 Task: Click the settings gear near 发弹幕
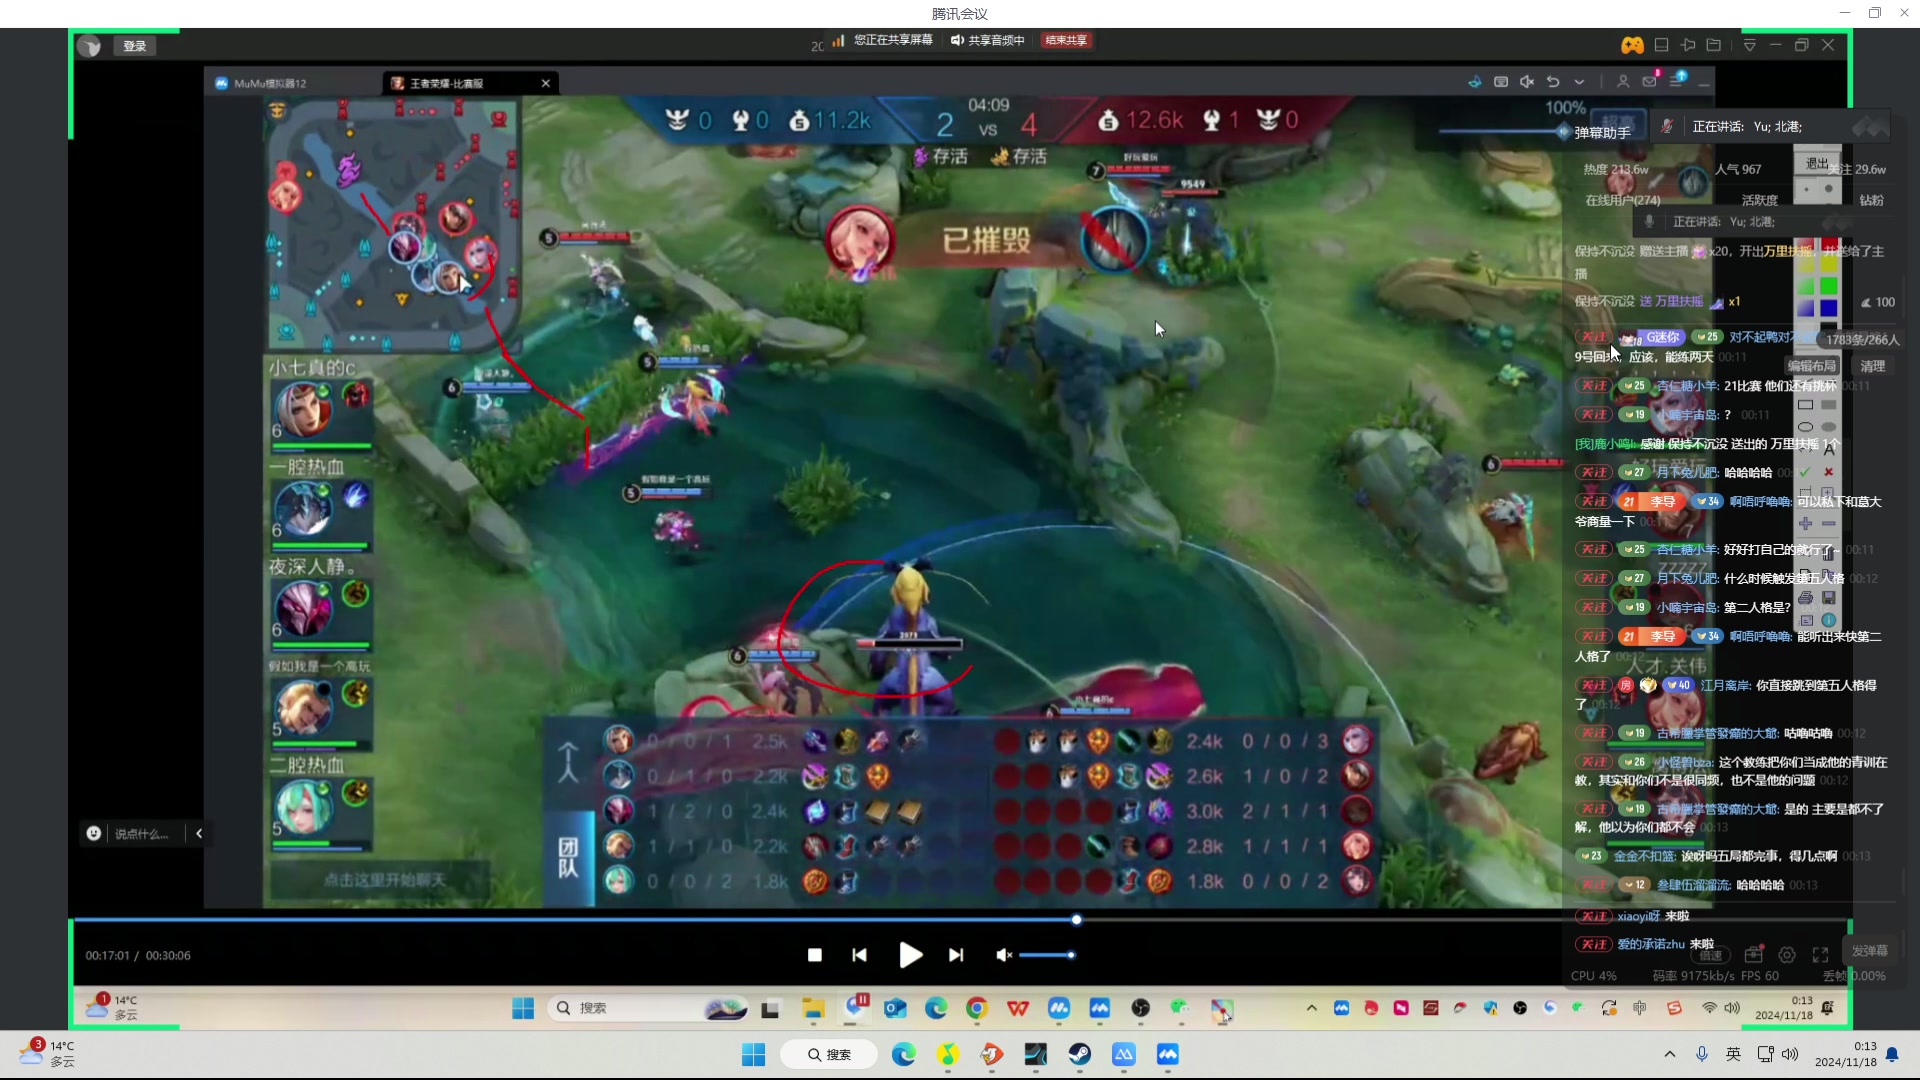tap(1787, 955)
